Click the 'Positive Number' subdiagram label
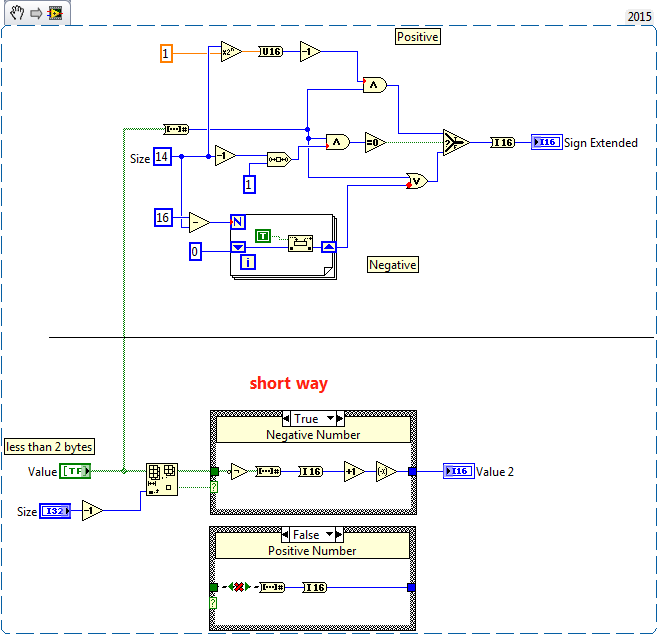The height and width of the screenshot is (635, 658). coord(312,551)
